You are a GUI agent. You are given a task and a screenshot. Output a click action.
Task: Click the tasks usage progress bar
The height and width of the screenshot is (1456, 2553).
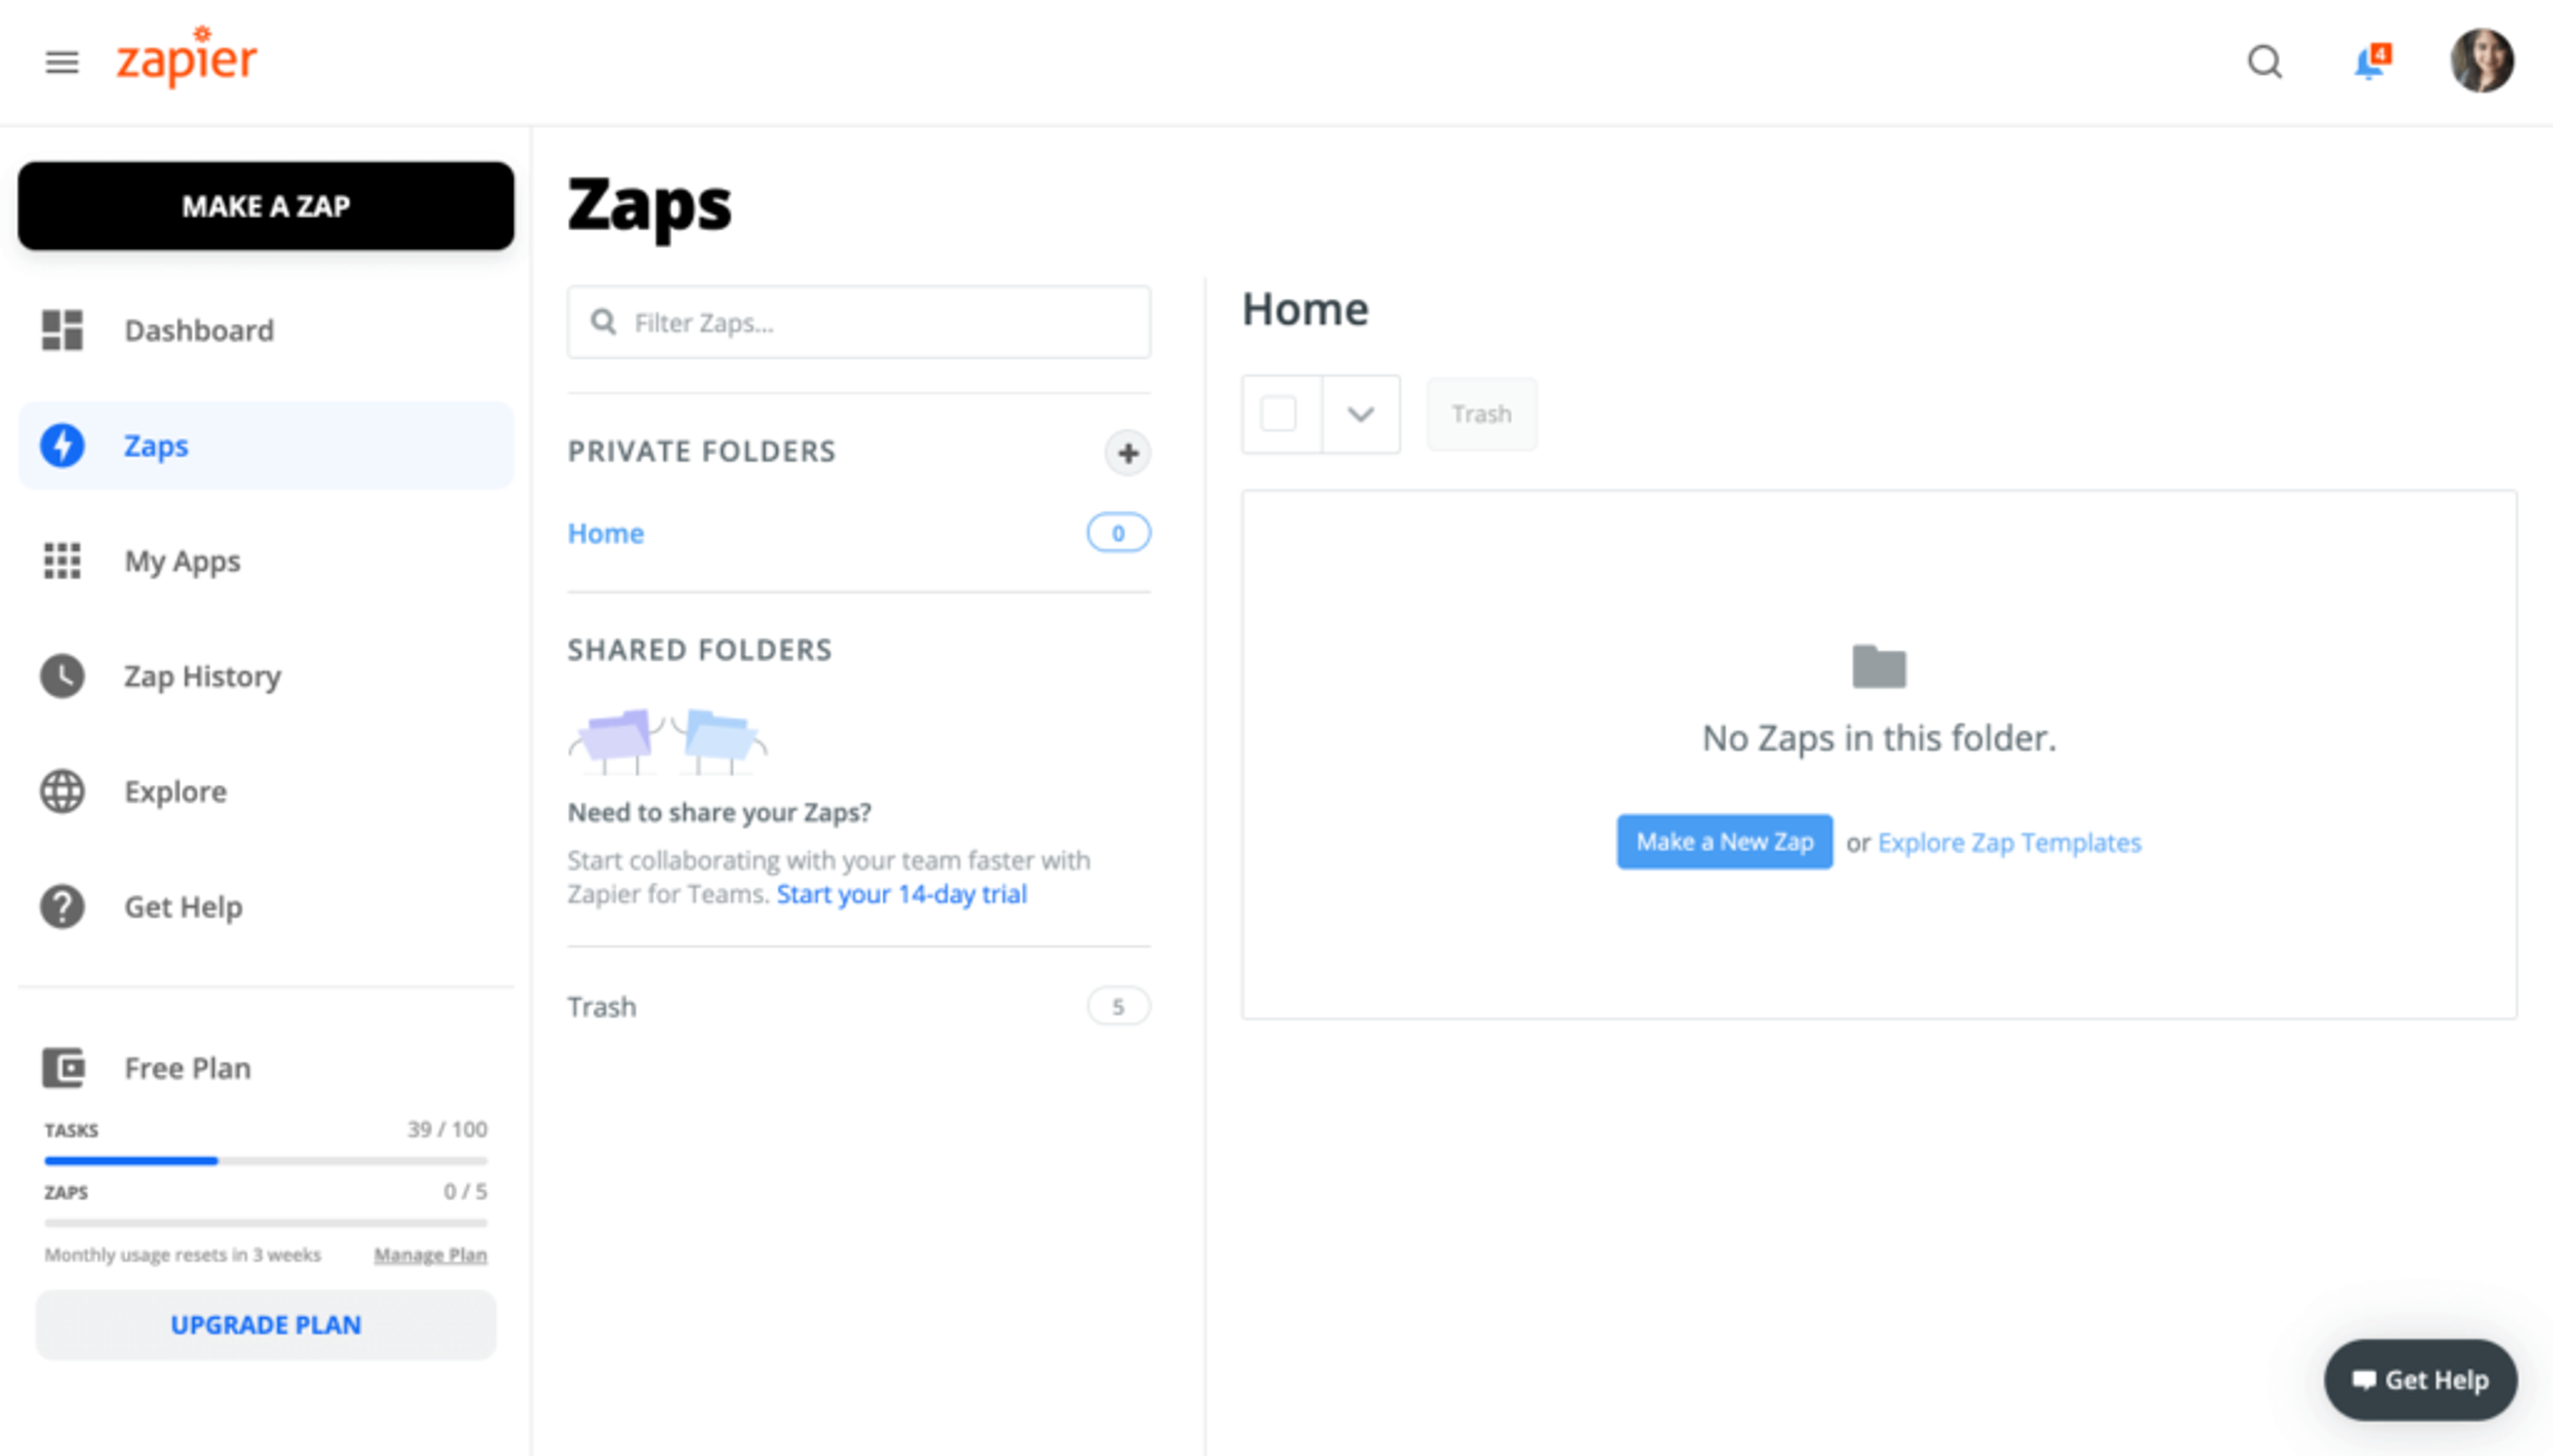(x=265, y=1160)
